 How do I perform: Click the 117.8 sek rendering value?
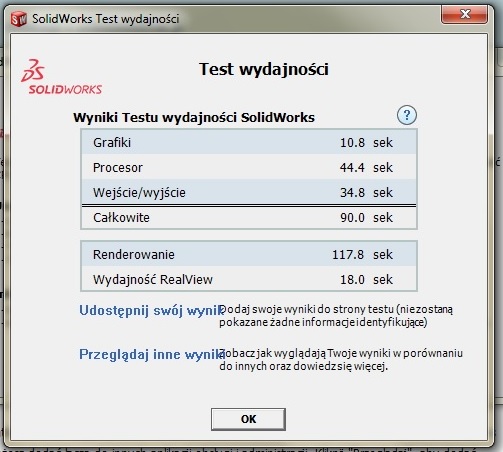click(x=362, y=254)
